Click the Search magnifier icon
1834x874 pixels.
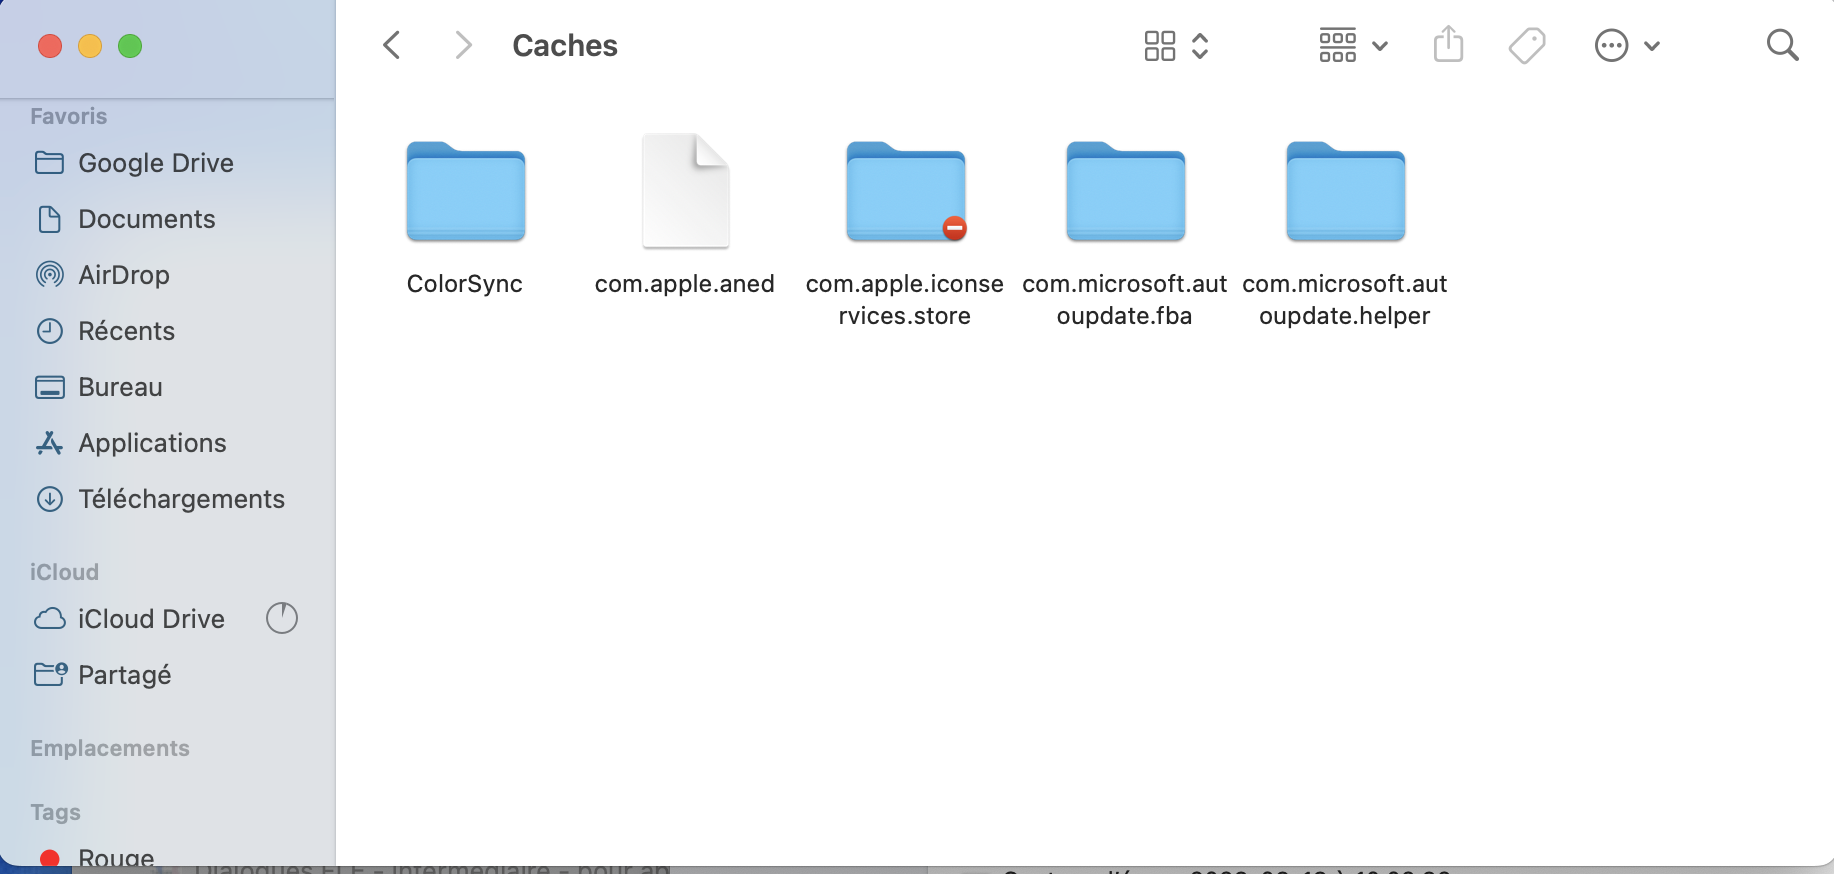[x=1782, y=45]
